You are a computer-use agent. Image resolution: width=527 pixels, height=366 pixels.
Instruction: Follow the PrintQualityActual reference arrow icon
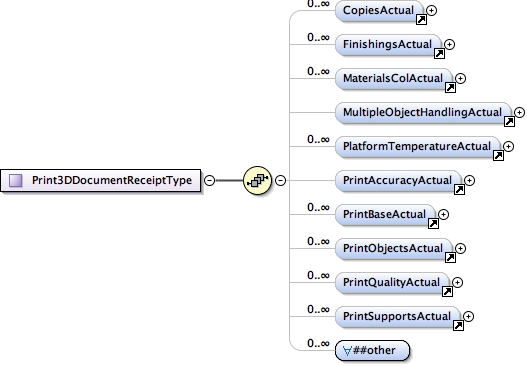(x=447, y=291)
